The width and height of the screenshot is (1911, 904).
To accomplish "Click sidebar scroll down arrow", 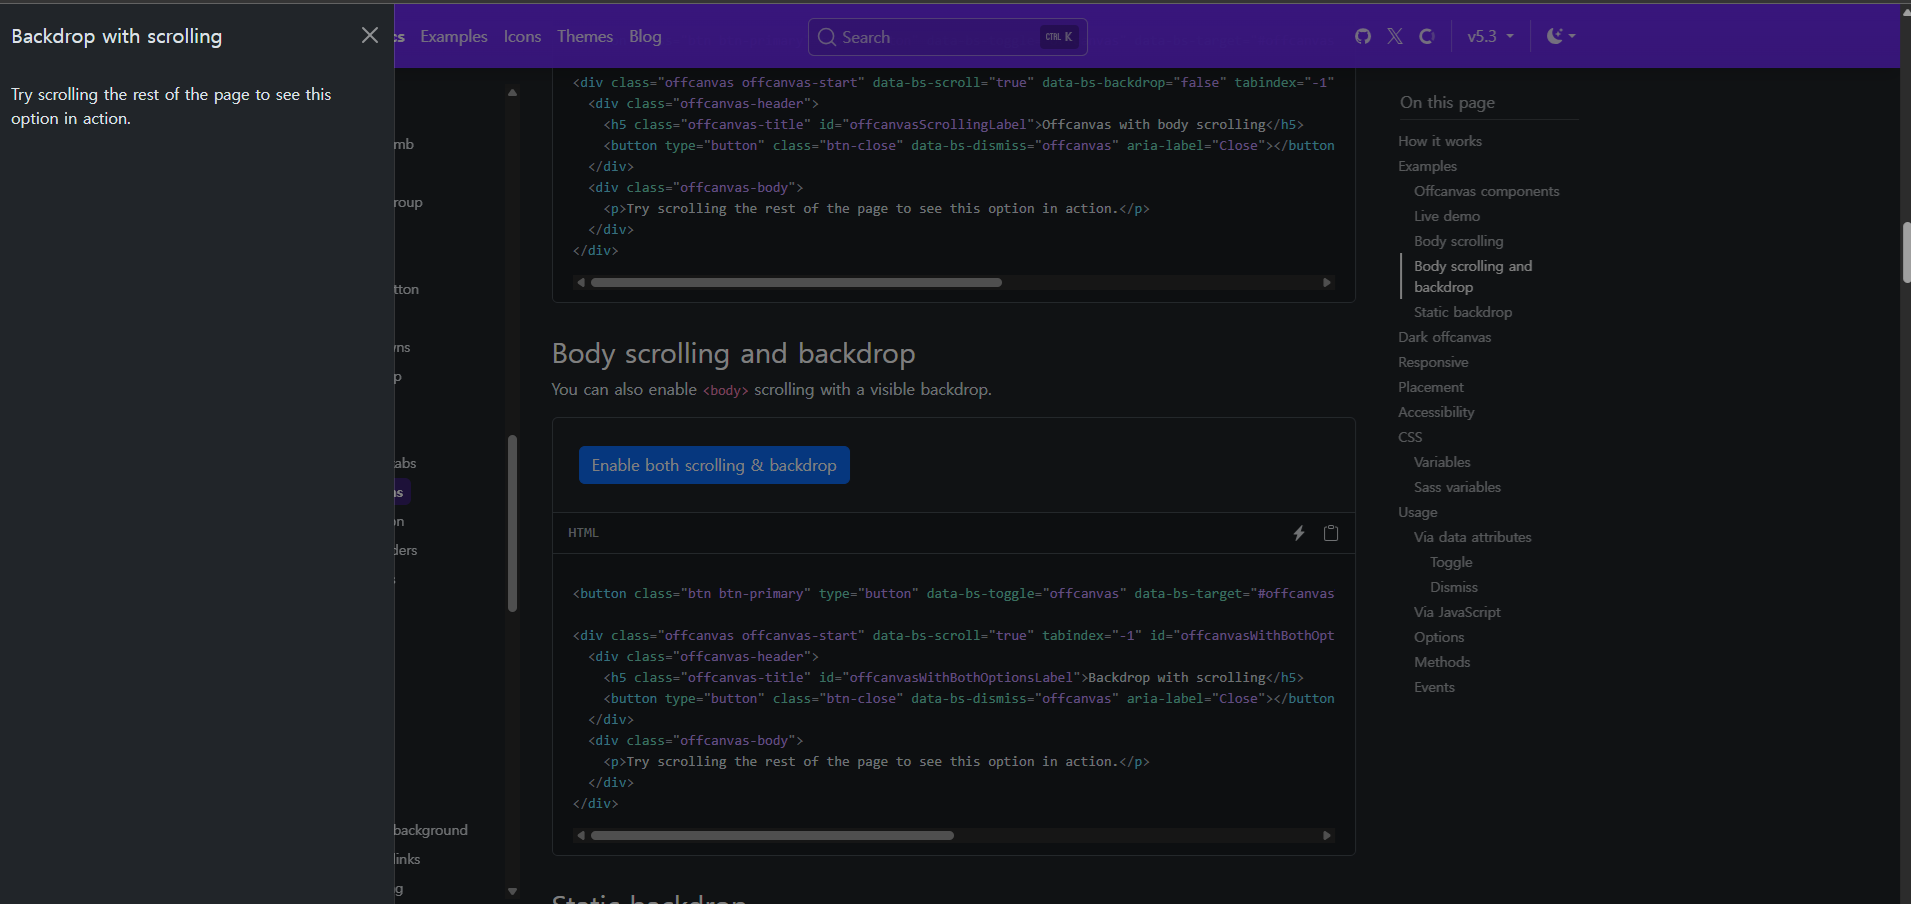I will pyautogui.click(x=512, y=891).
